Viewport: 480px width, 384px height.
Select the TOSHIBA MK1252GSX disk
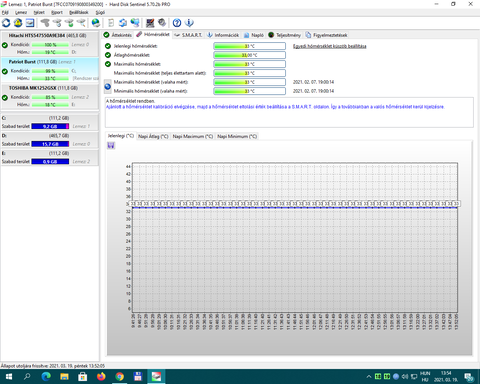coord(50,96)
